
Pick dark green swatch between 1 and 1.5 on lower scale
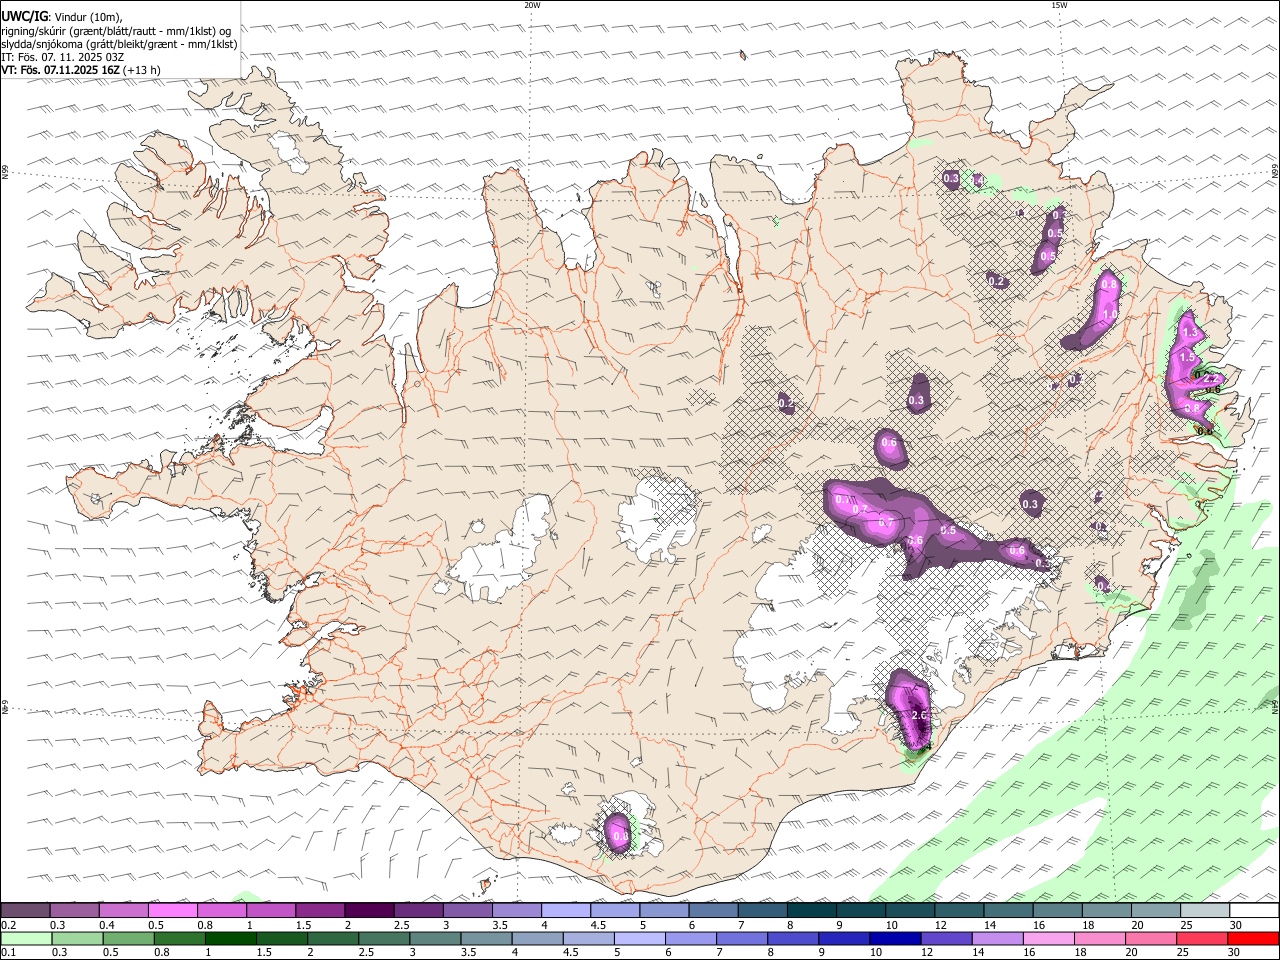pyautogui.click(x=231, y=939)
